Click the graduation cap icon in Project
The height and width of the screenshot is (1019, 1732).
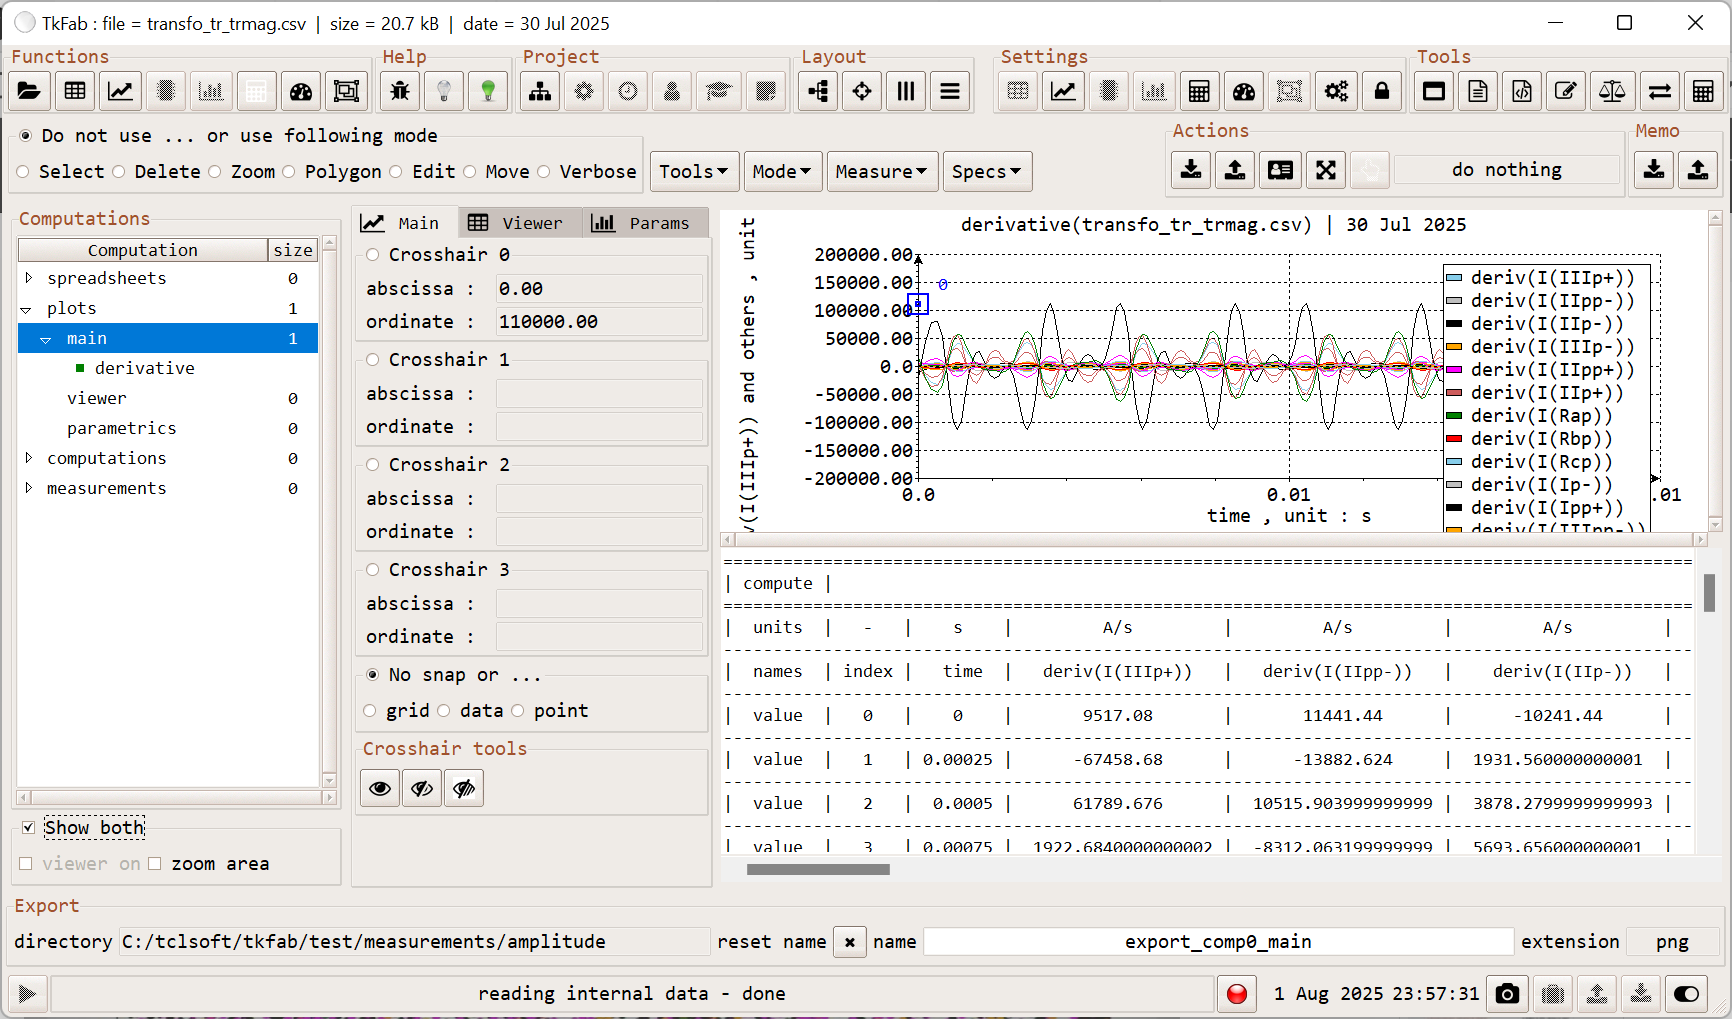[x=718, y=91]
